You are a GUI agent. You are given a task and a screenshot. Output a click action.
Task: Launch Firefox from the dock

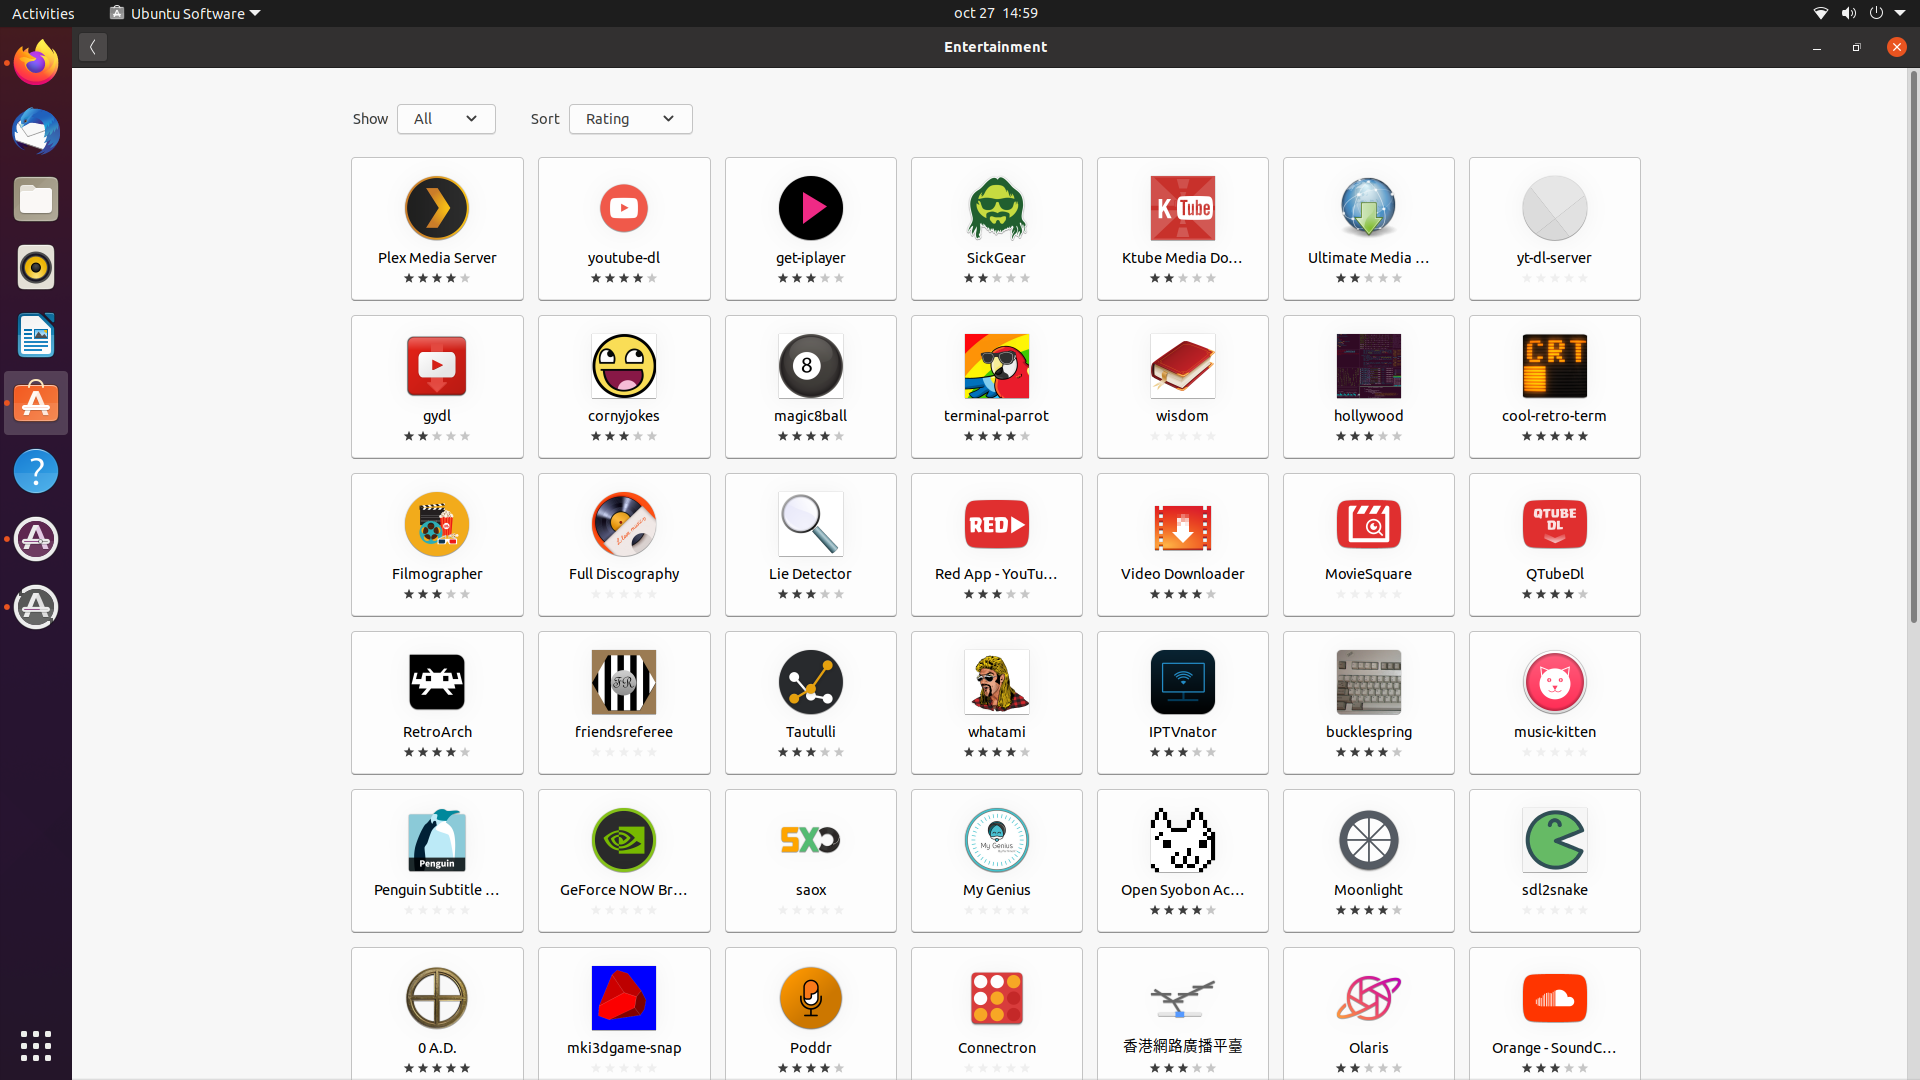coord(36,63)
